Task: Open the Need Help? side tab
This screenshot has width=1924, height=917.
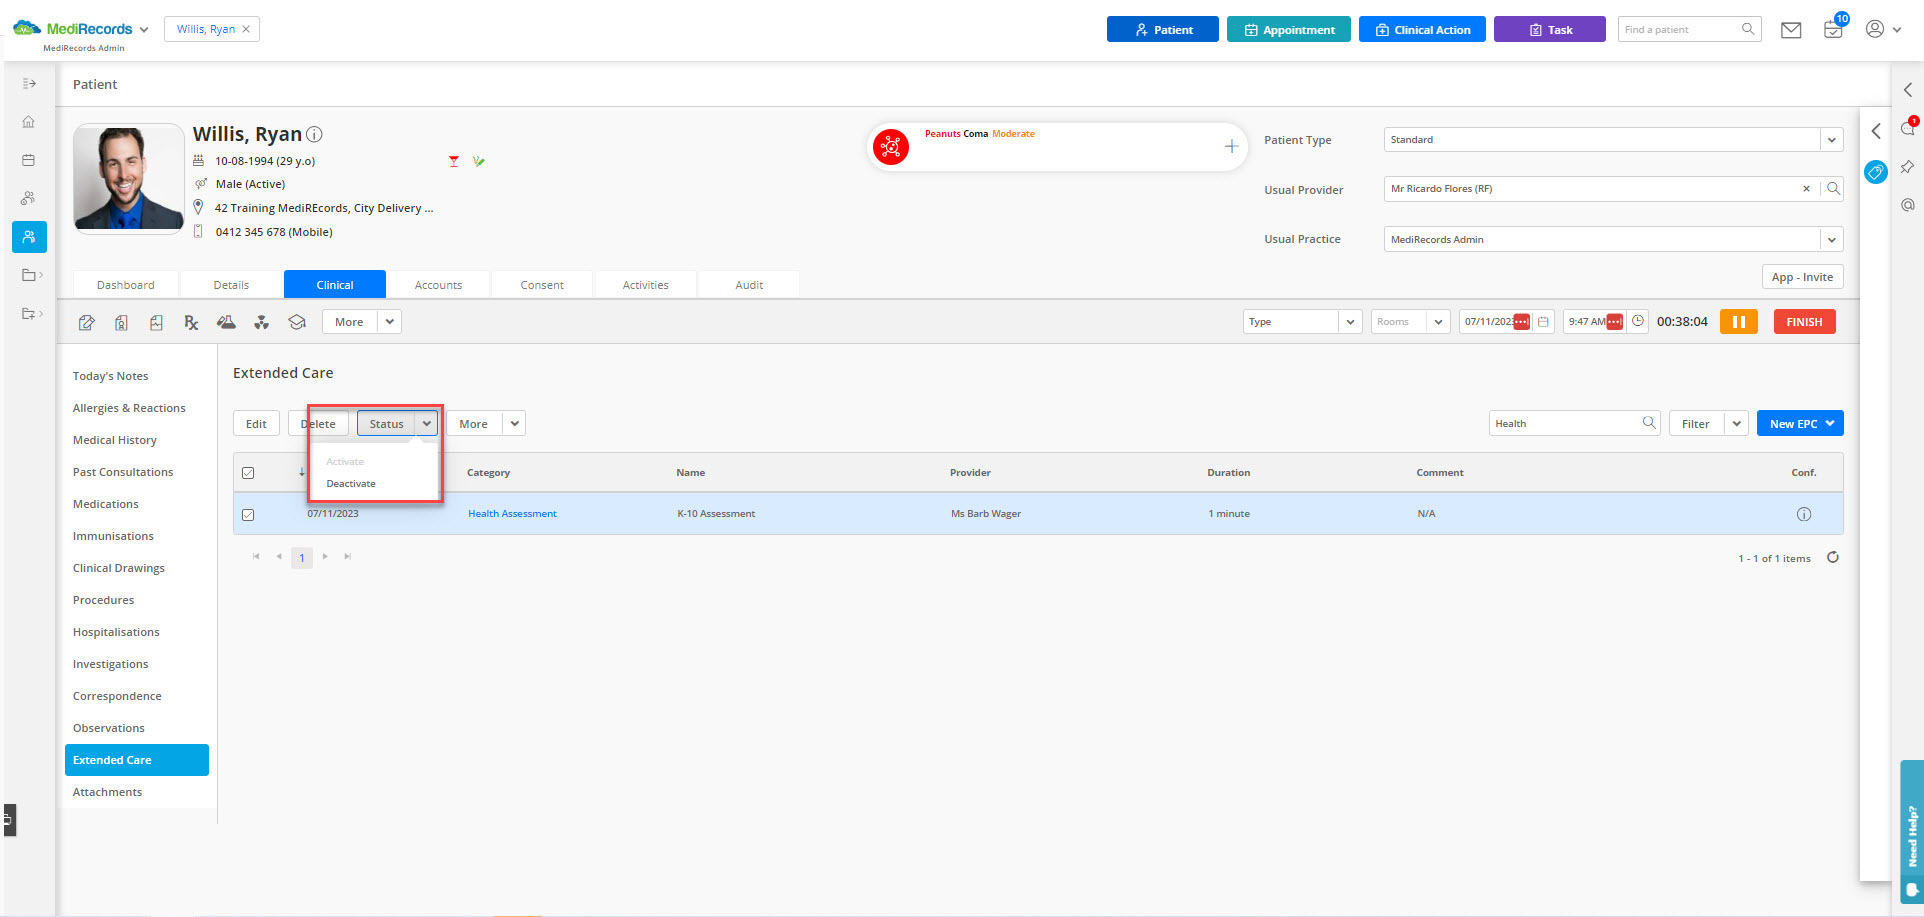Action: [1912, 832]
